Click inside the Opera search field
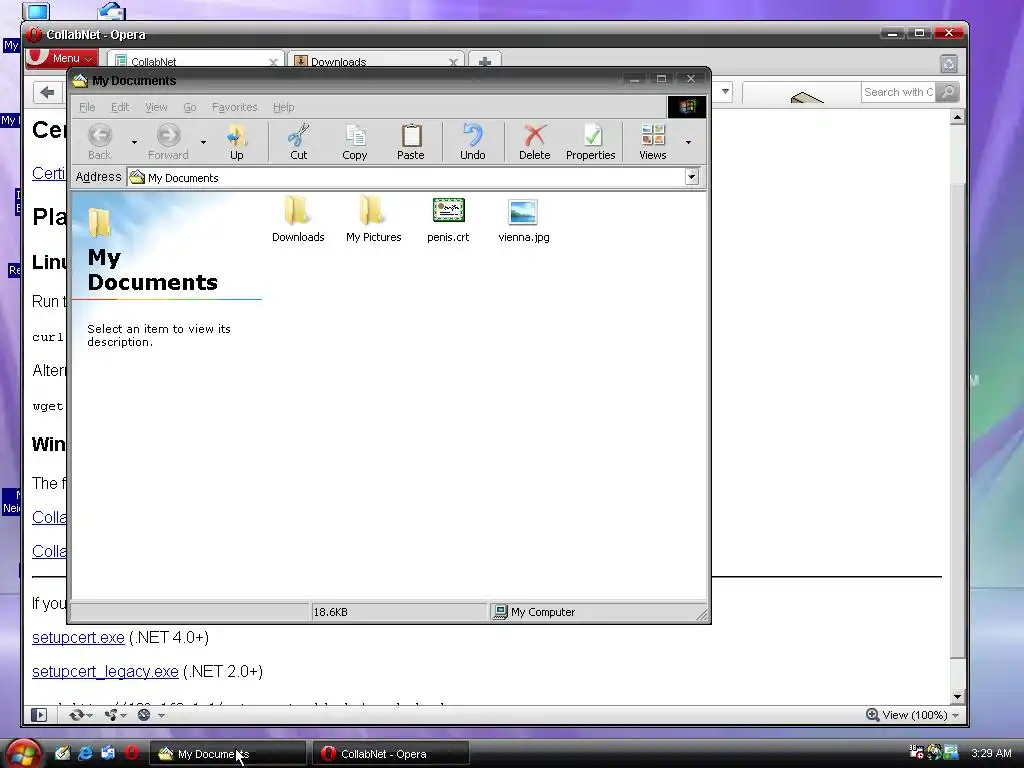Viewport: 1024px width, 768px height. 898,92
